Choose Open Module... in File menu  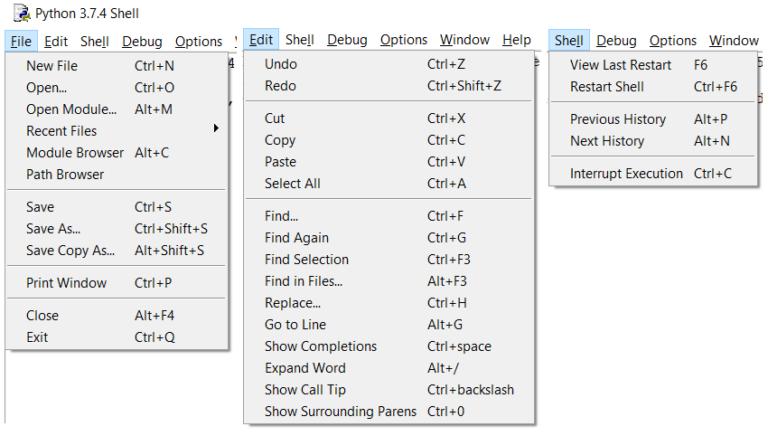(71, 109)
